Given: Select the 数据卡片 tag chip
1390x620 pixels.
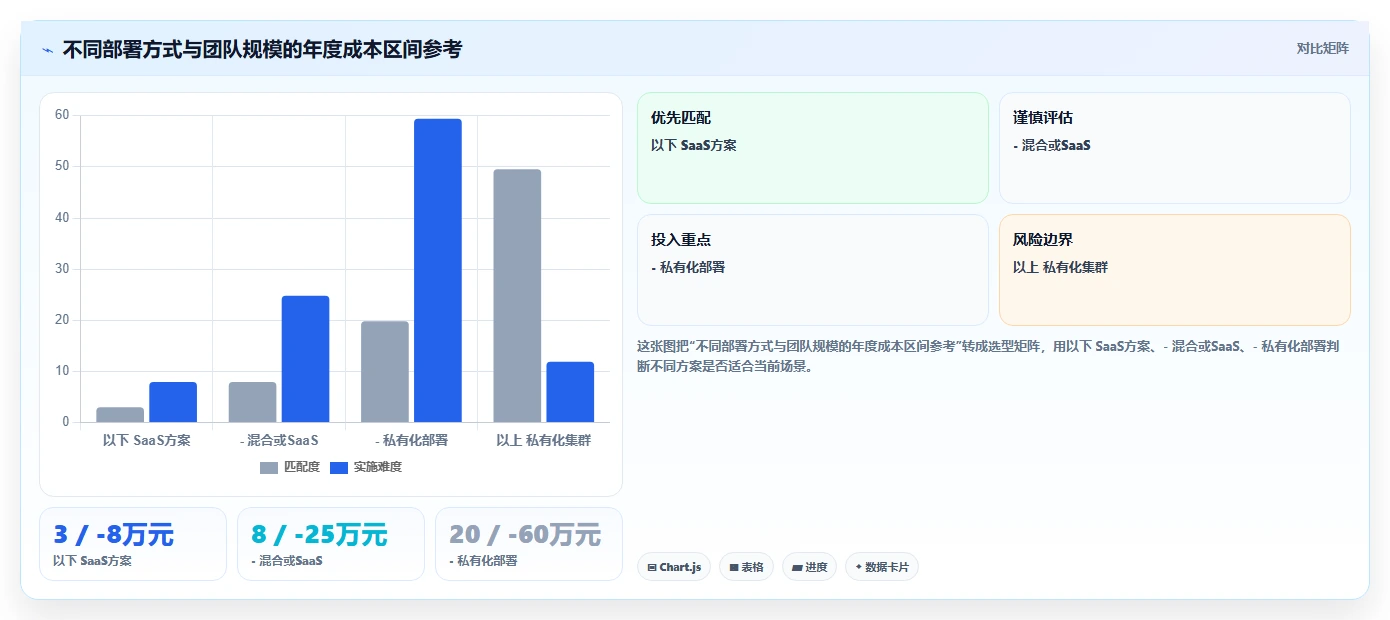Looking at the screenshot, I should (x=881, y=567).
